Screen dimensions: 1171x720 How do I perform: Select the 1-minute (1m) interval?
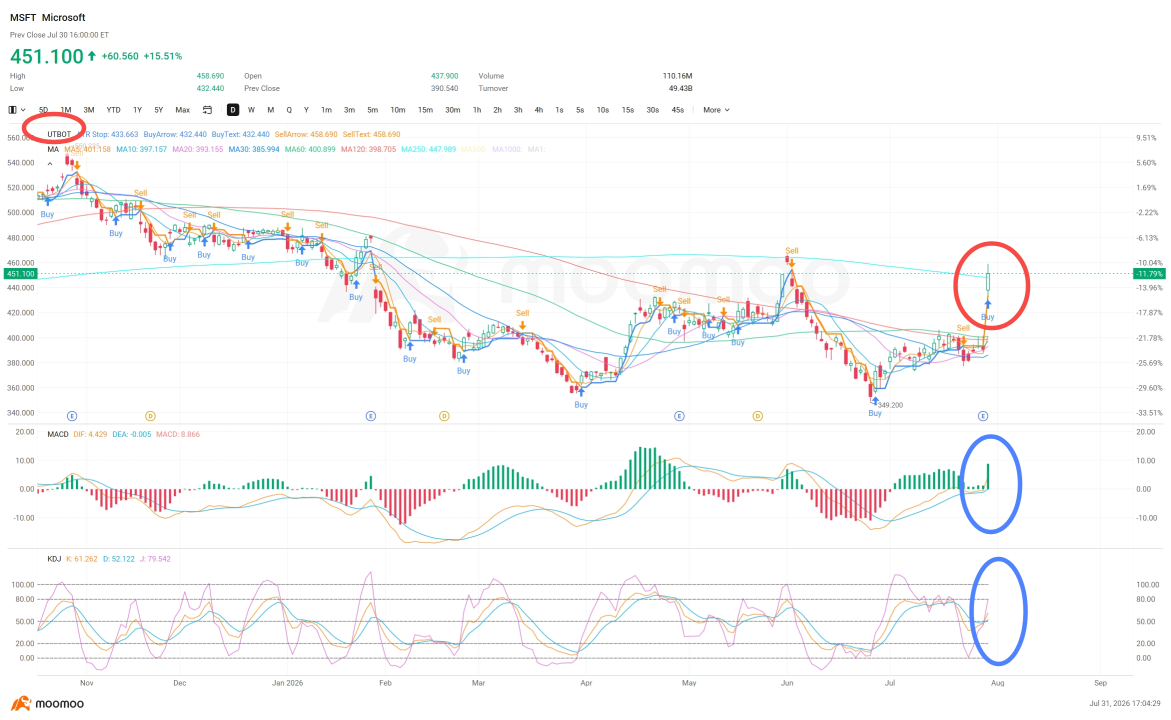click(326, 110)
